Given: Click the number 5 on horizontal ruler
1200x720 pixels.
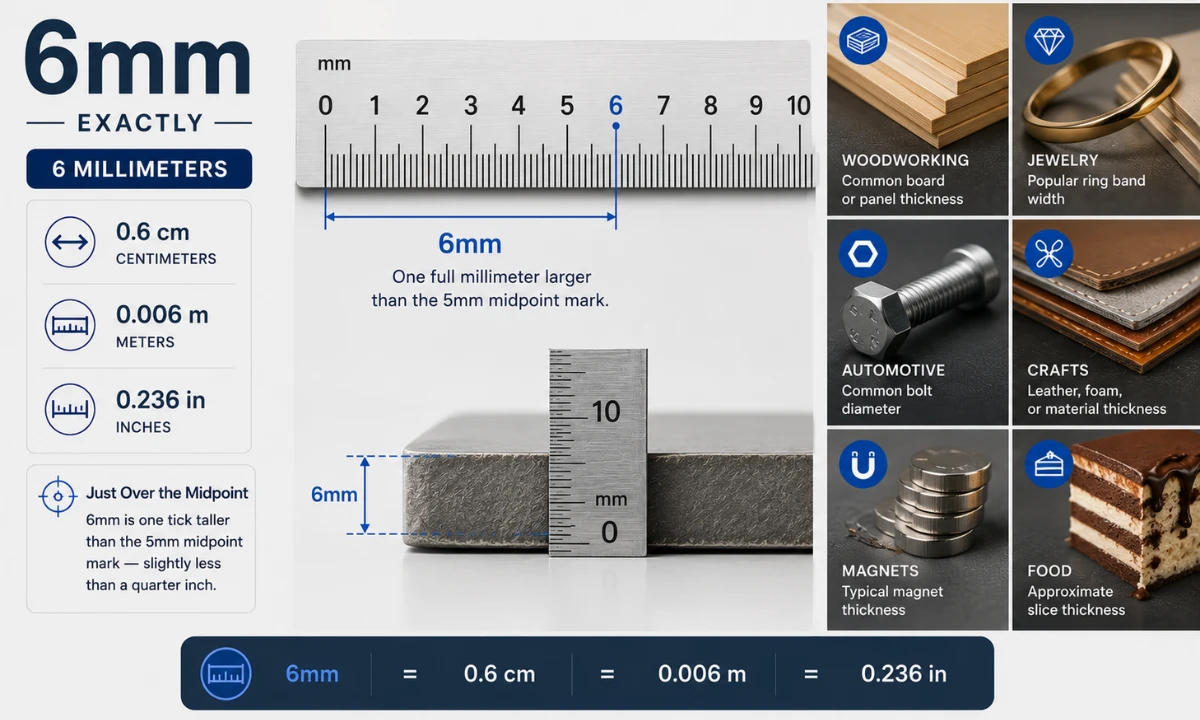Looking at the screenshot, I should [567, 105].
